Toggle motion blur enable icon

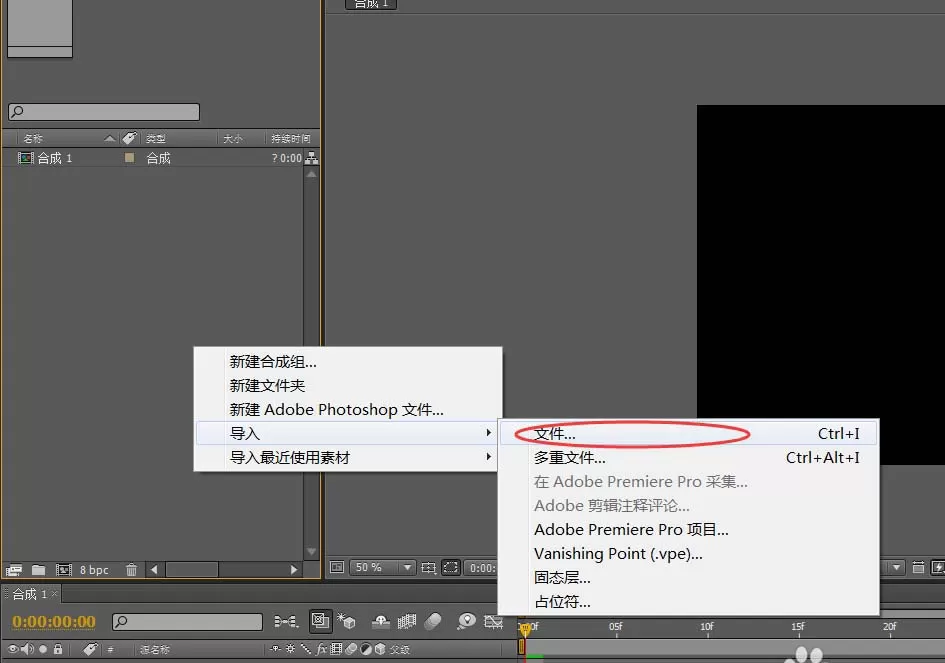433,621
